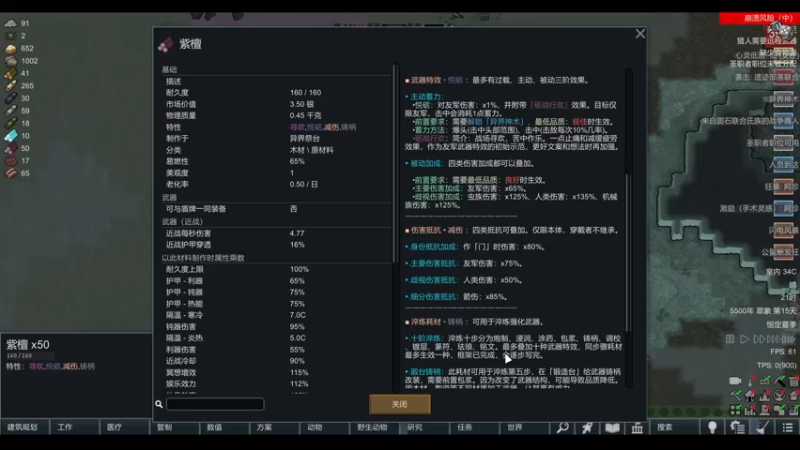The height and width of the screenshot is (450, 800).
Task: Click the 关闭 button in info dialog
Action: [x=399, y=404]
